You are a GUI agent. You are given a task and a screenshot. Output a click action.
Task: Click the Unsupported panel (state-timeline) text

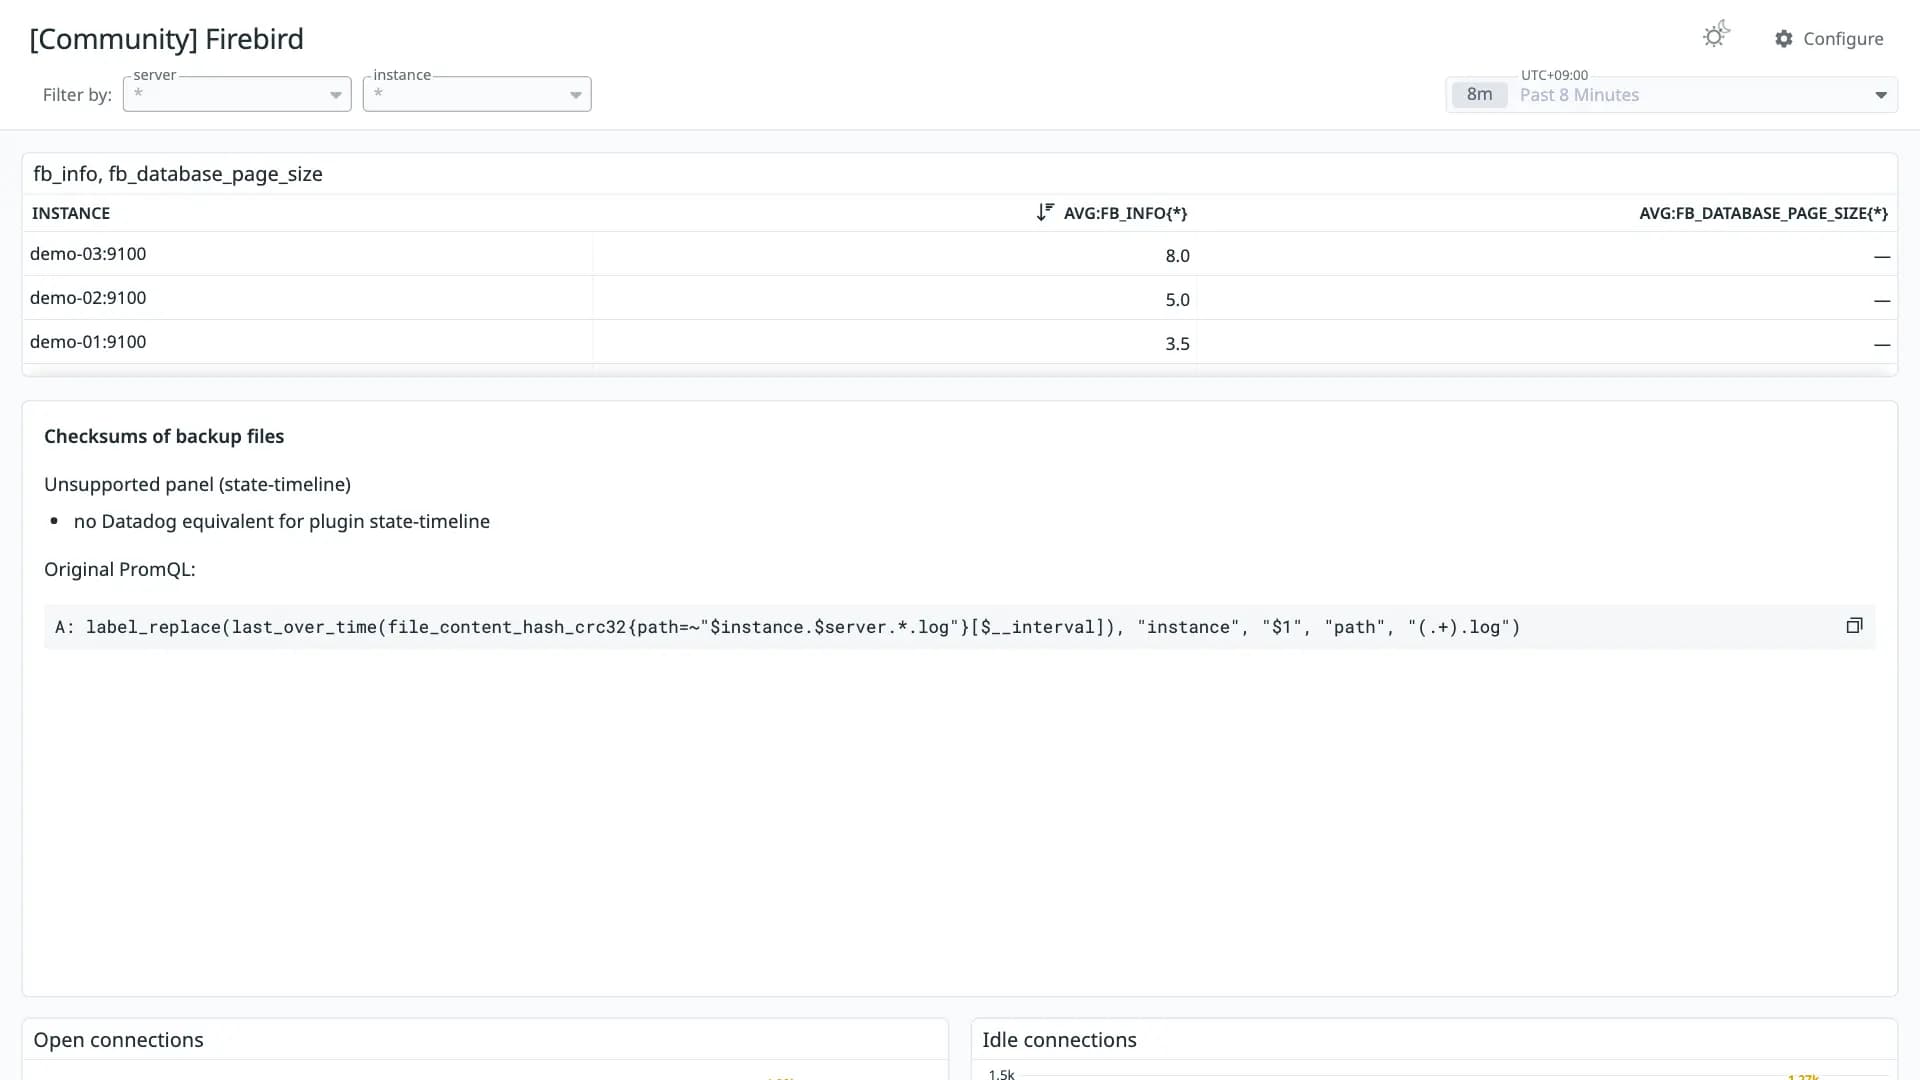pos(197,484)
